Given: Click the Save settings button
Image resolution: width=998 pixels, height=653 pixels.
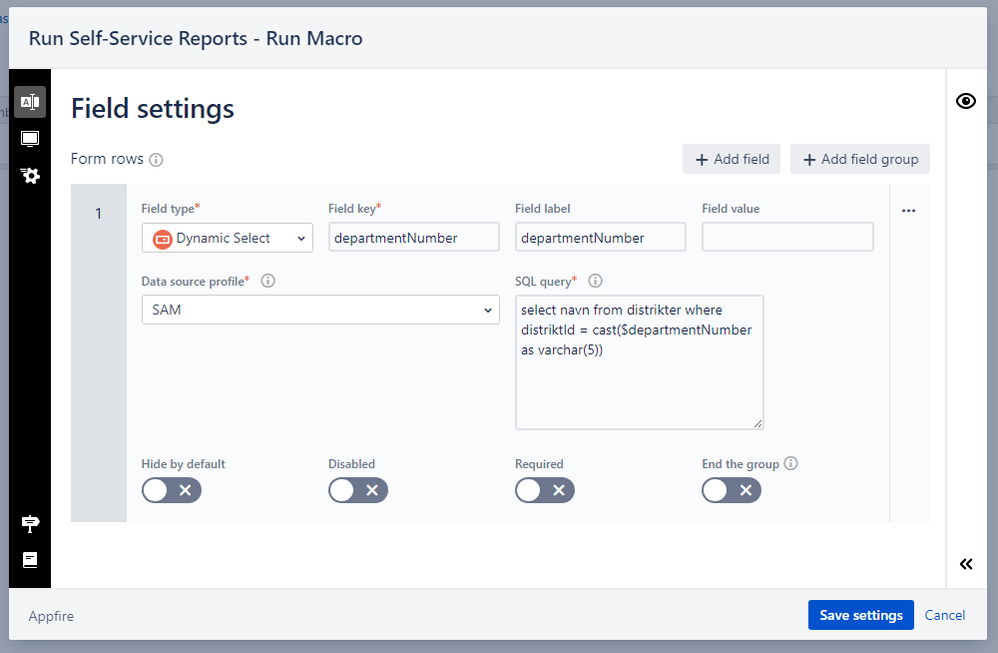Looking at the screenshot, I should click(861, 615).
